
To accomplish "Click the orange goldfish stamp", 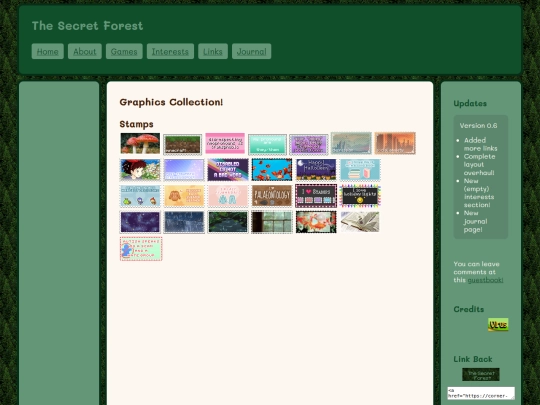I will 316,222.
